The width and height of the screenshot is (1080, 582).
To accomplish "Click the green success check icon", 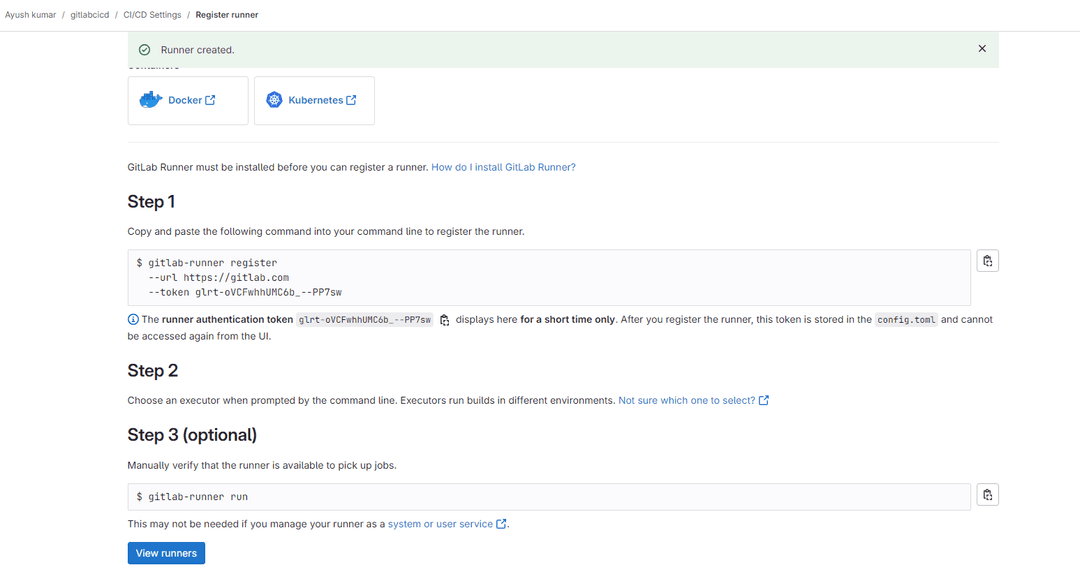I will coord(145,50).
